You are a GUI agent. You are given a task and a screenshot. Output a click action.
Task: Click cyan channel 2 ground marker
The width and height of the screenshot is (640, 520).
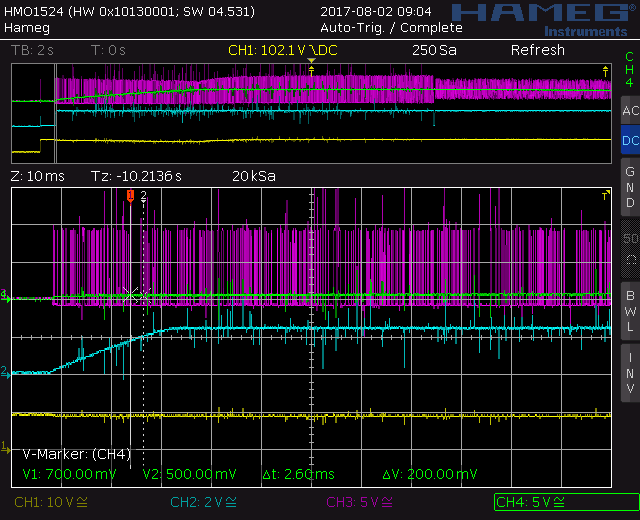(5, 372)
